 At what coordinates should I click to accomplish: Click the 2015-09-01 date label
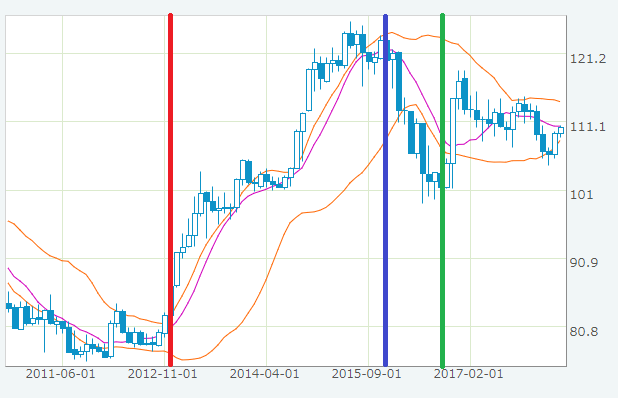point(367,374)
